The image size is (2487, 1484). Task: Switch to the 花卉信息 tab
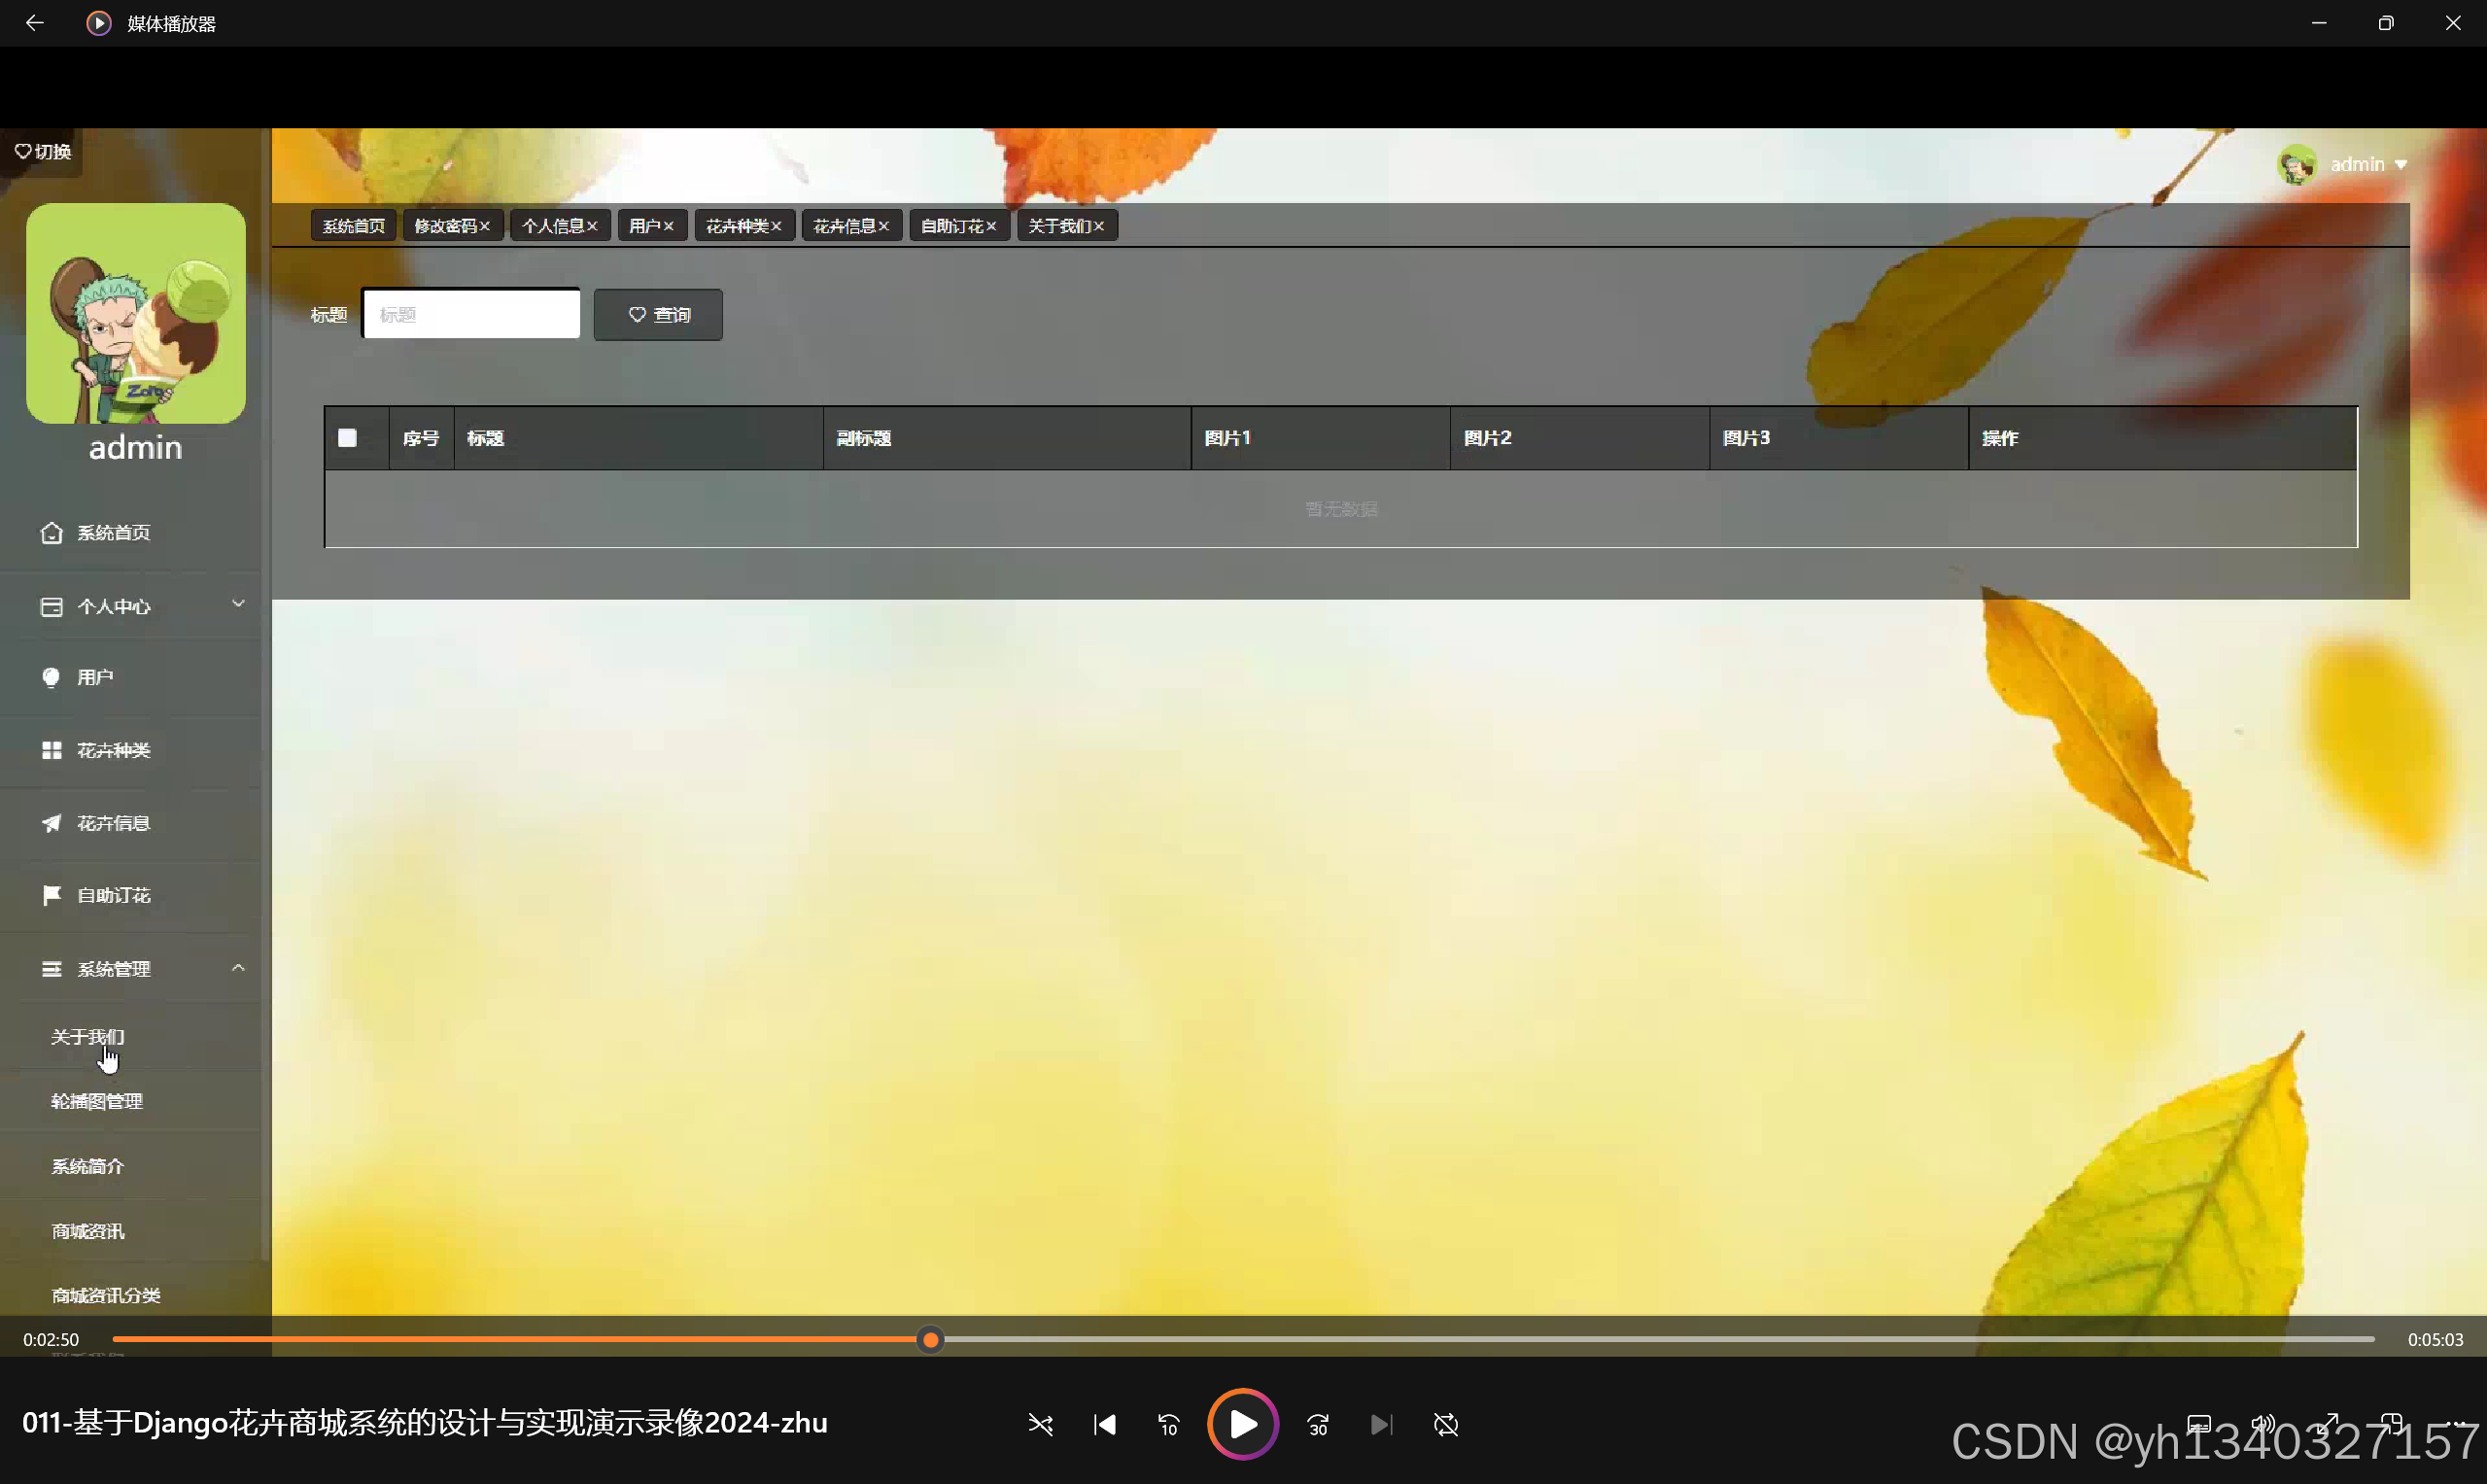point(844,226)
